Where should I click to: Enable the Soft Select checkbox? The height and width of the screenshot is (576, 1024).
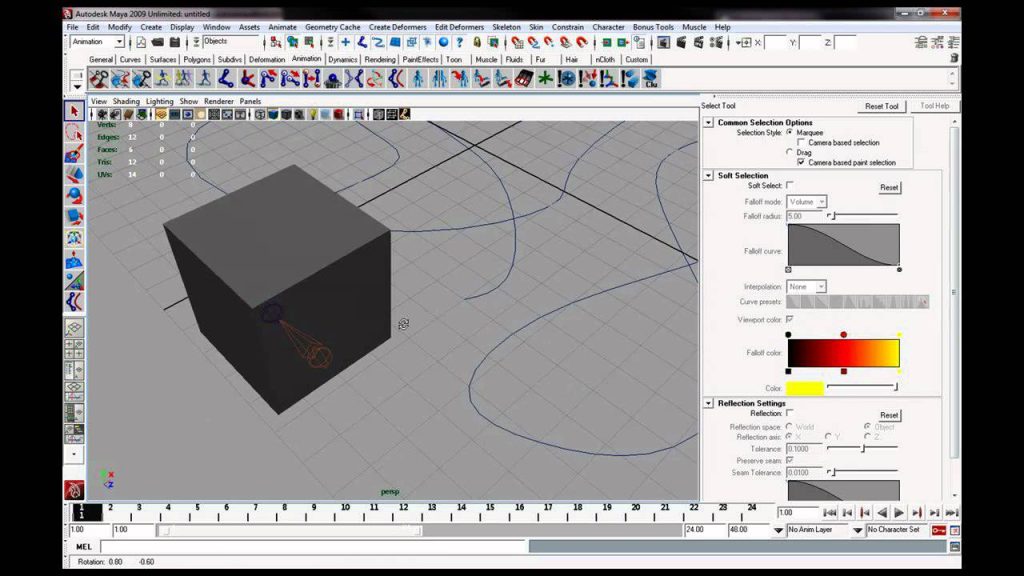(790, 185)
